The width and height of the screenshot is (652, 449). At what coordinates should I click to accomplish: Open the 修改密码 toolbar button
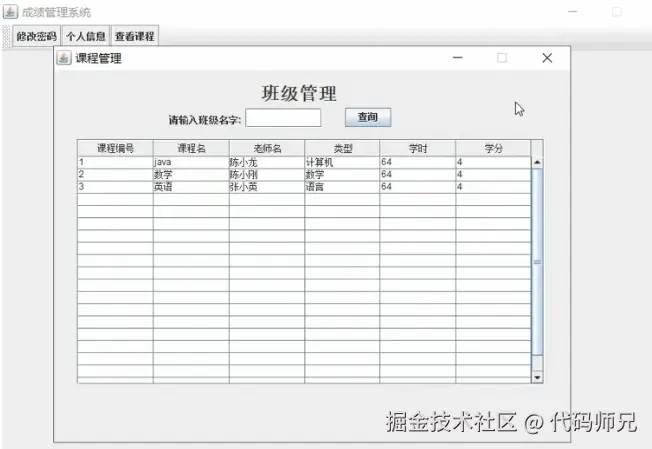coord(37,36)
